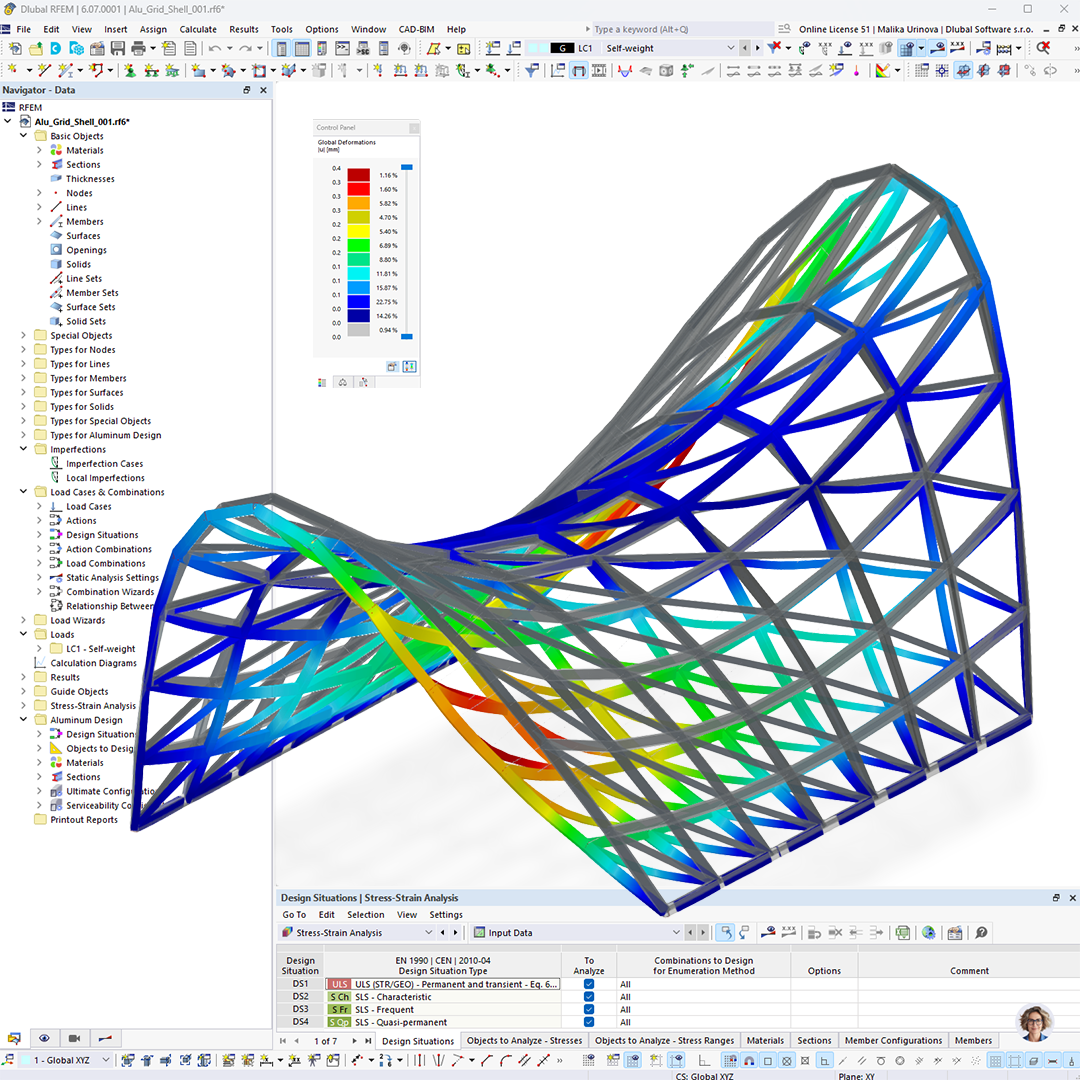Click the globe icon in table toolbar
Image resolution: width=1080 pixels, height=1080 pixels.
click(928, 933)
